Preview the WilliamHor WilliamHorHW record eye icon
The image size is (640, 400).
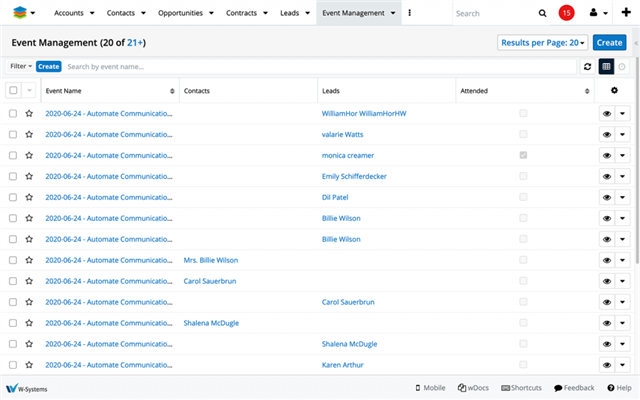tap(607, 113)
